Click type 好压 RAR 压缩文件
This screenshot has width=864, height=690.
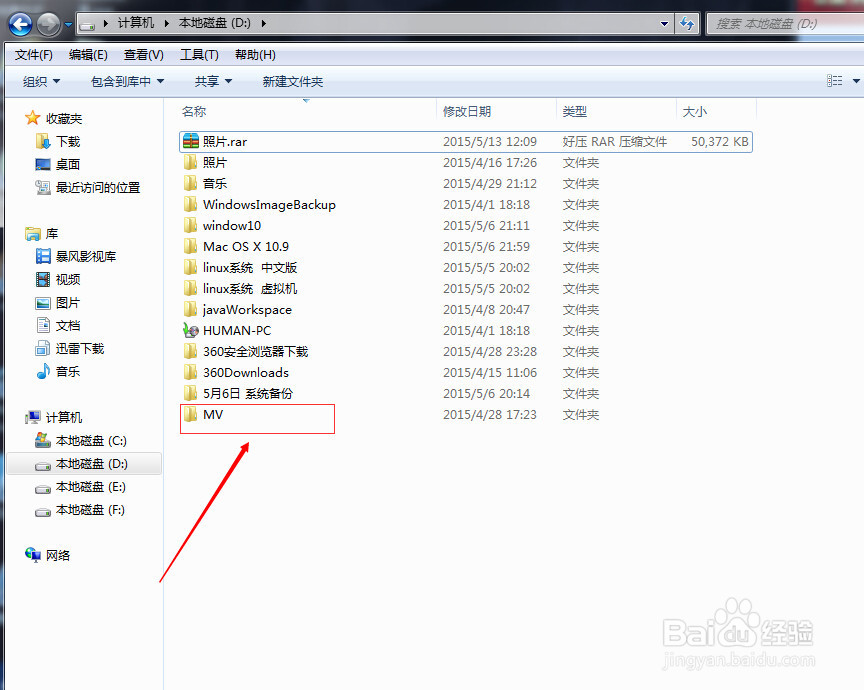point(614,142)
